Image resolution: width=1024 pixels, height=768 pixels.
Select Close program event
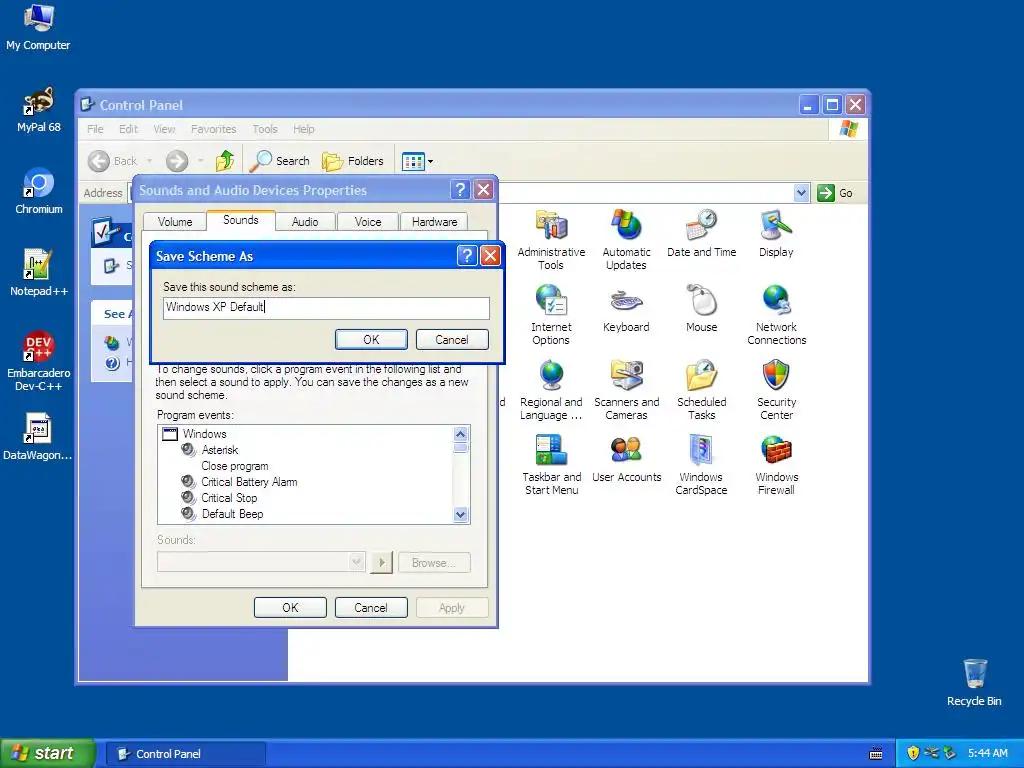click(234, 466)
